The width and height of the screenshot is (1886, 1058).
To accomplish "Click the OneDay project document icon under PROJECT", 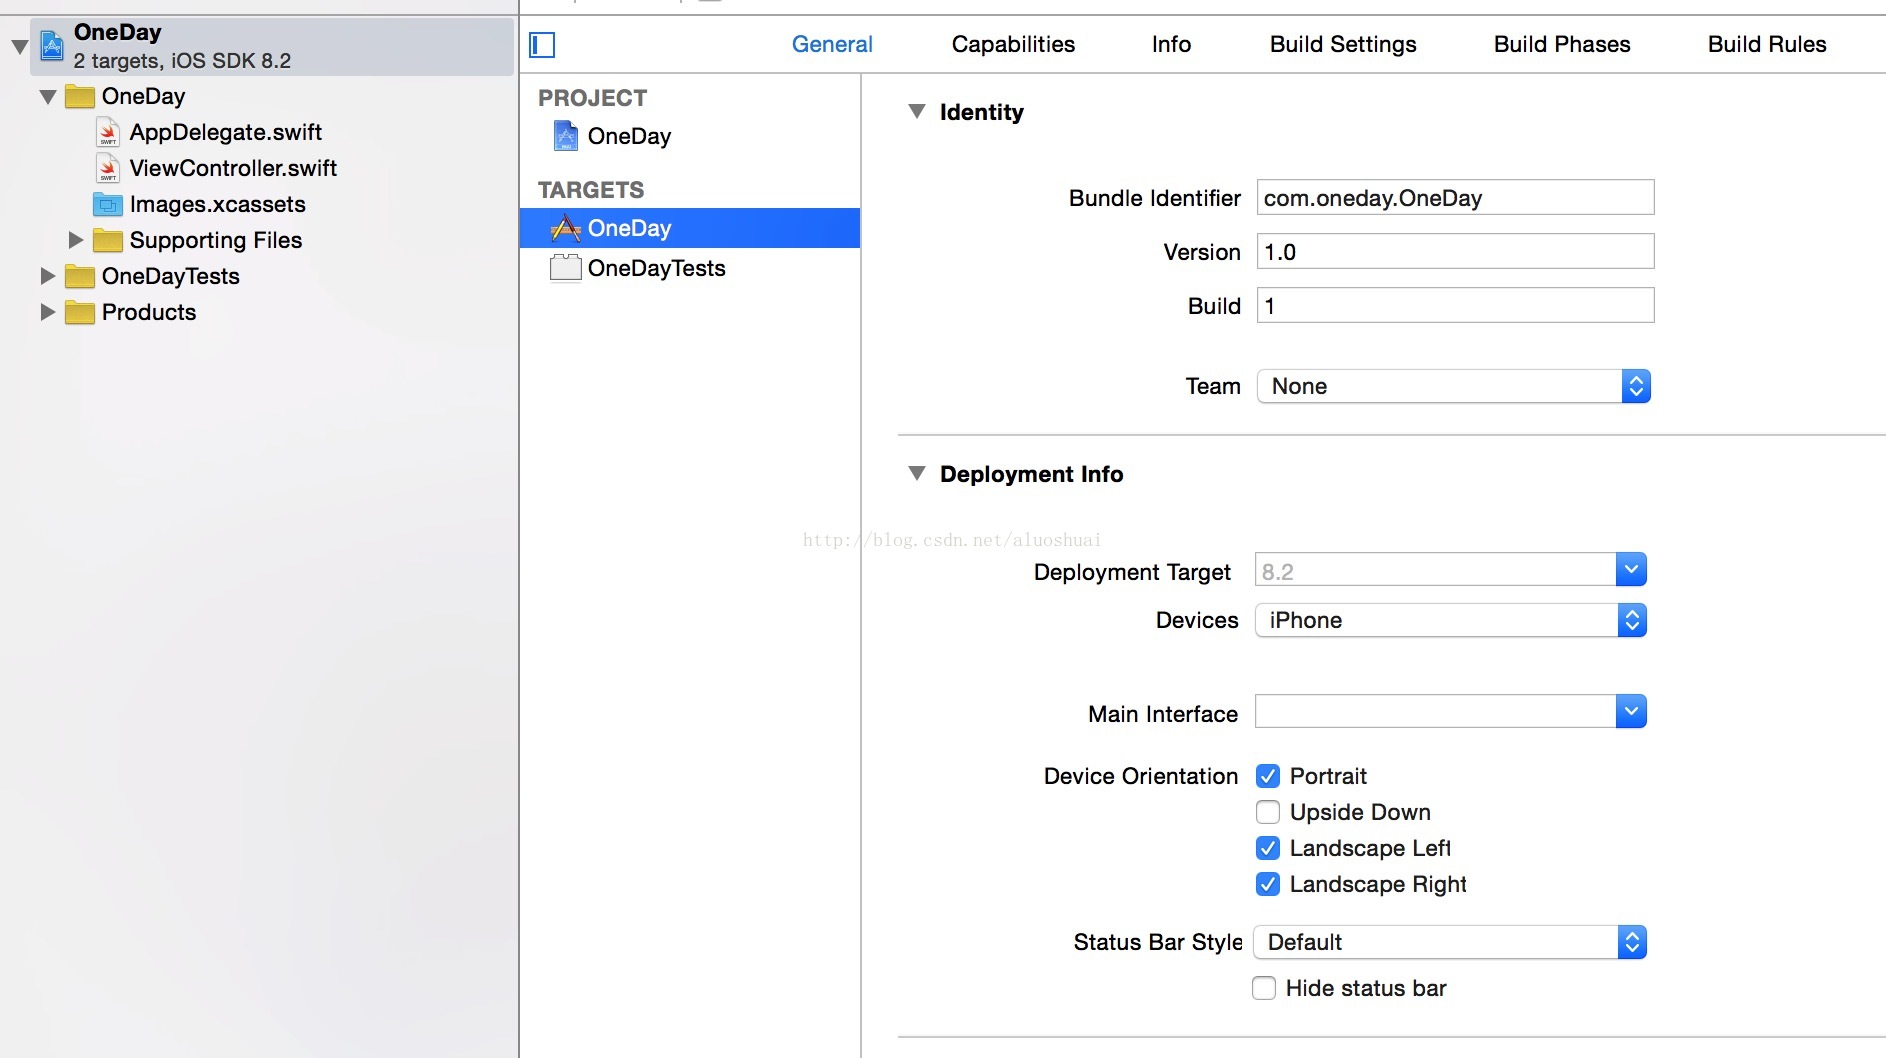I will point(566,136).
